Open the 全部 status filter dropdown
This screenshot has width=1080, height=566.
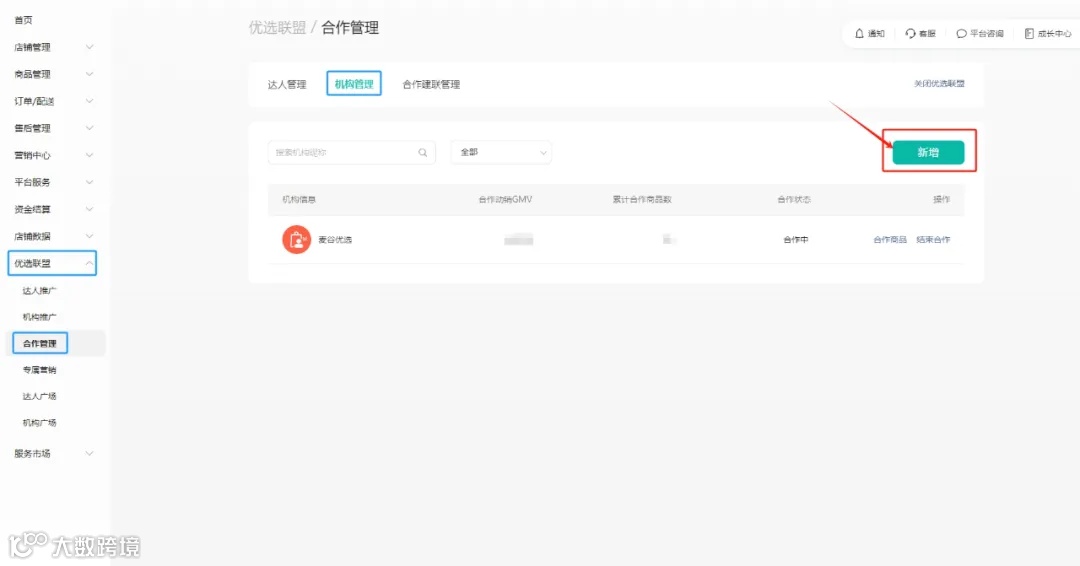tap(501, 152)
